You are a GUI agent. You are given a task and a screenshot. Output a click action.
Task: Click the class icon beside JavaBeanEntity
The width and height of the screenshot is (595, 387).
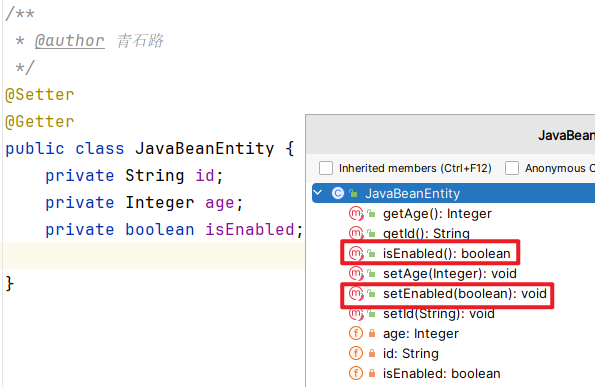338,194
